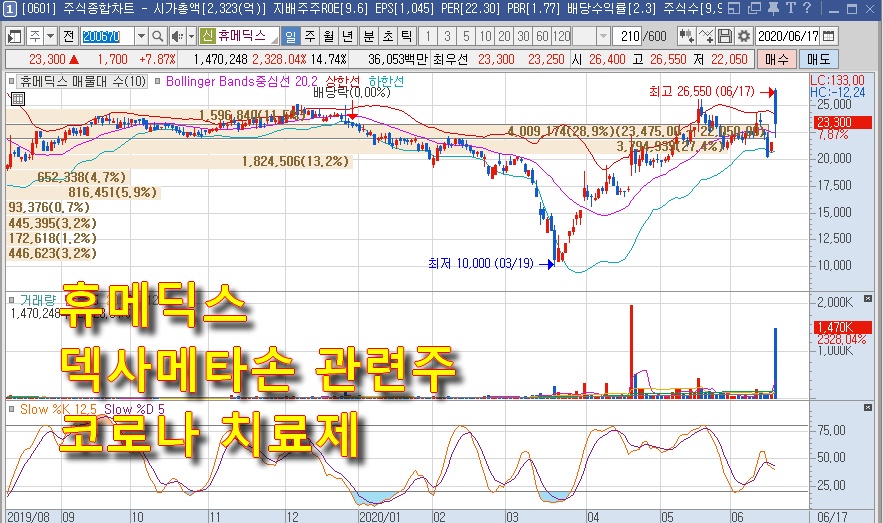Screen dimensions: 883x523
Task: Select interval 120 button
Action: 561,37
